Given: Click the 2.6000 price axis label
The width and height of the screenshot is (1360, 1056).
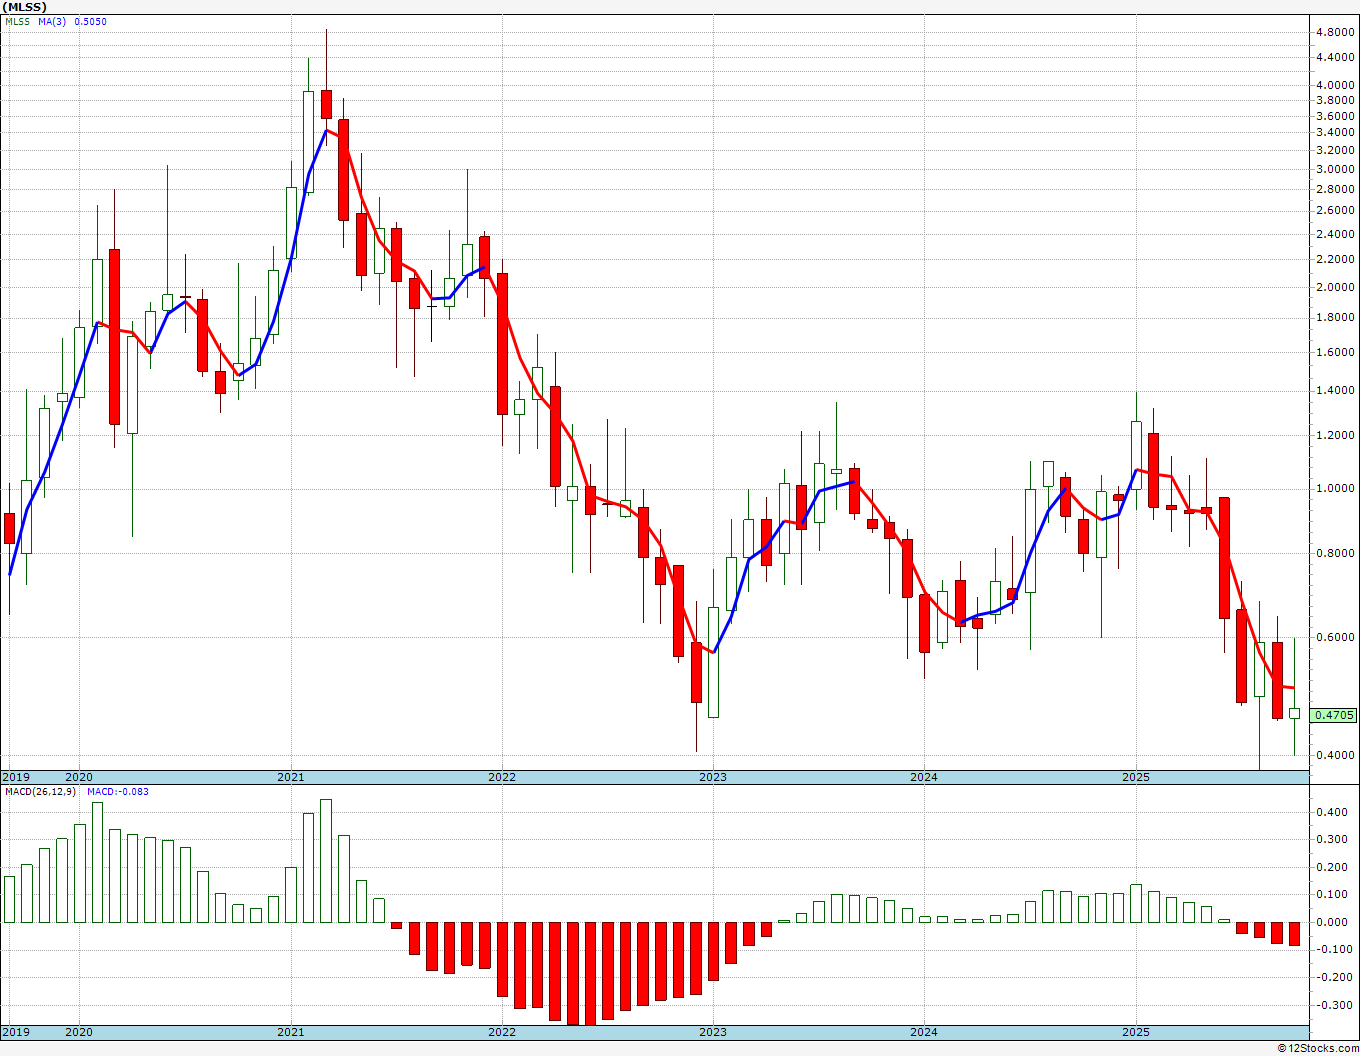Looking at the screenshot, I should click(x=1335, y=210).
